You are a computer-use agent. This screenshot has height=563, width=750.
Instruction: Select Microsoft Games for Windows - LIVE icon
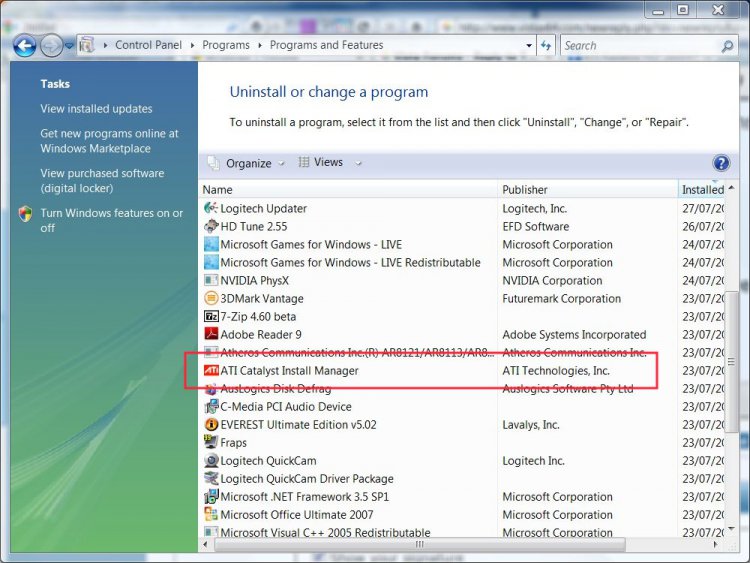(211, 244)
